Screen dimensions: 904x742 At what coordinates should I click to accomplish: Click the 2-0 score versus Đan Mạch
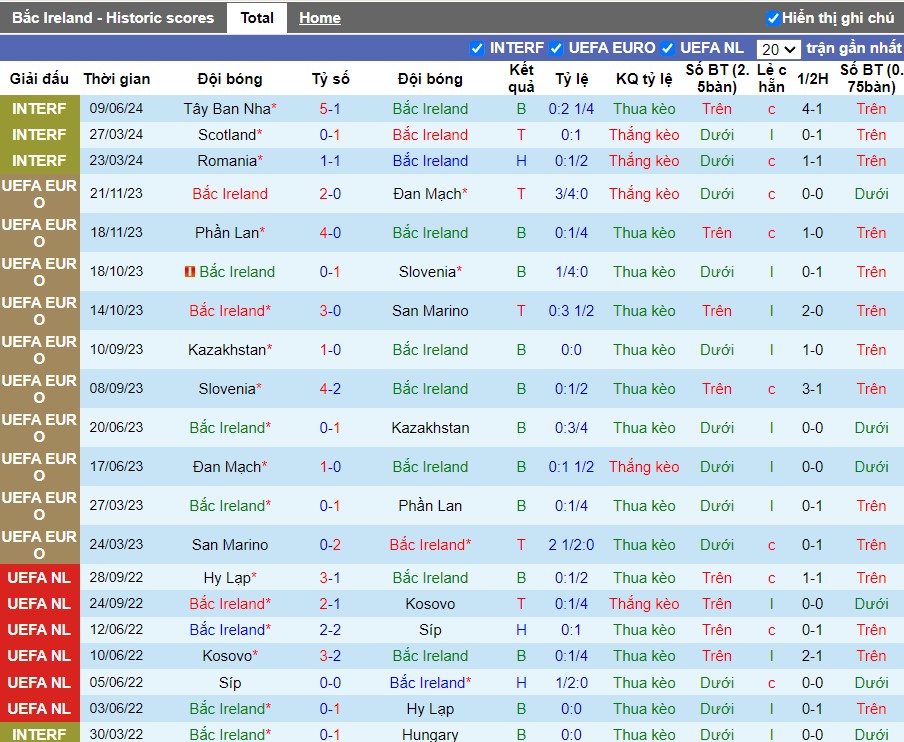point(330,193)
